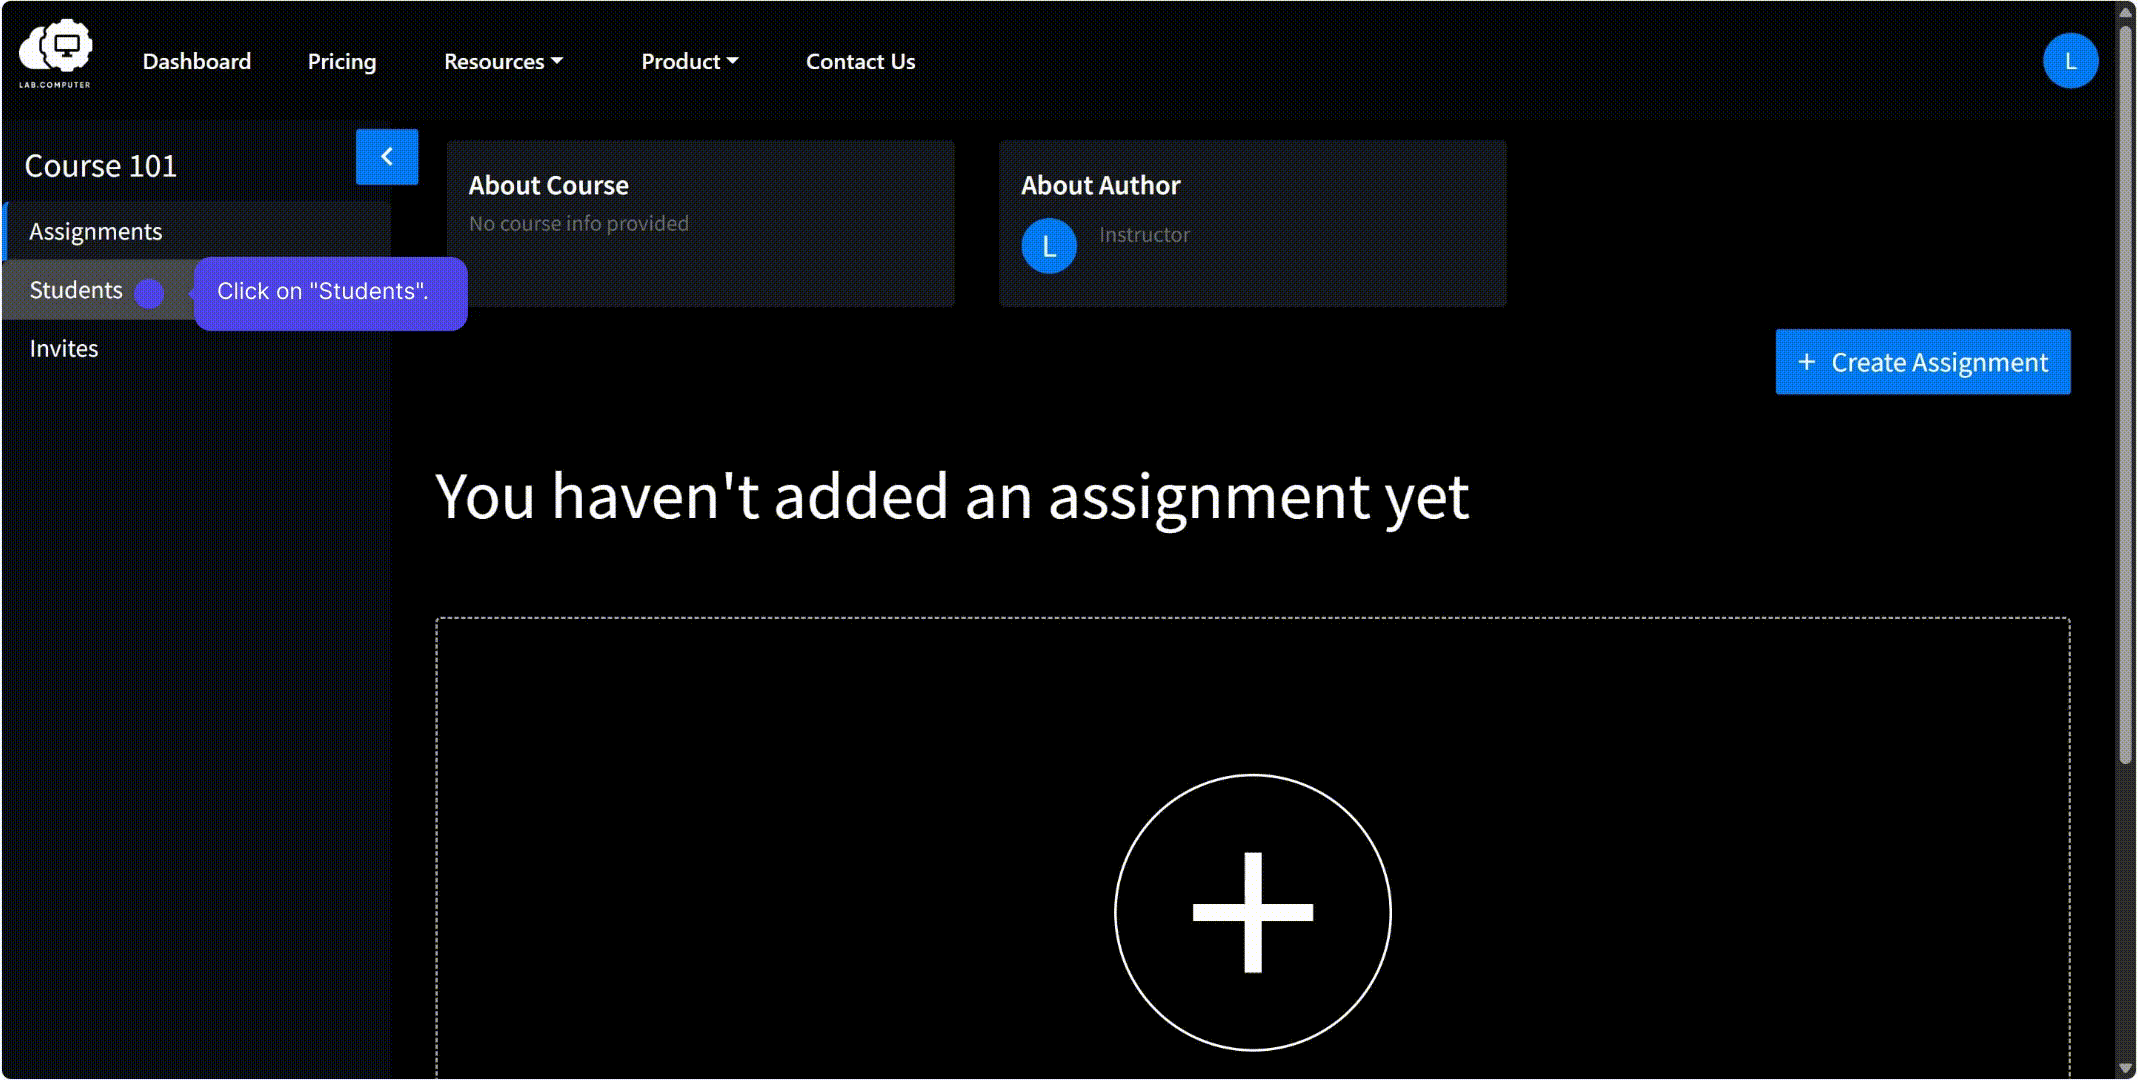The width and height of the screenshot is (2138, 1080).
Task: Click the Lab.Computer logo
Action: [55, 54]
